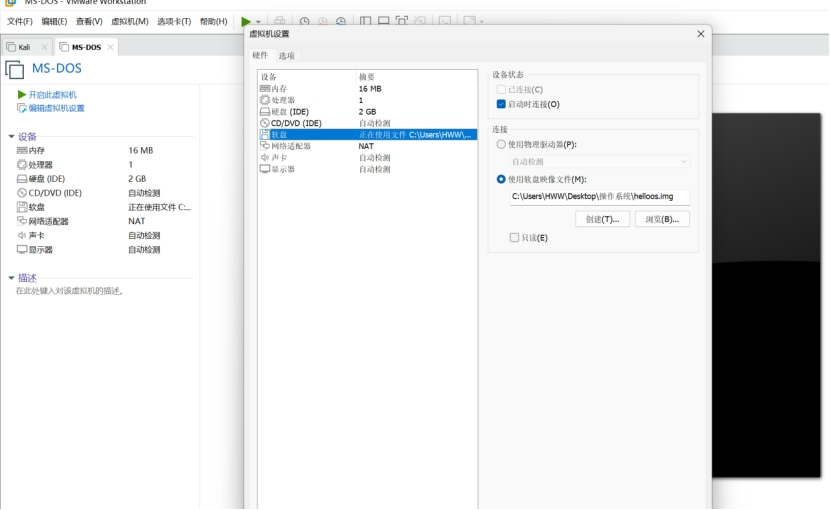Screen dimensions: 830x510
Task: Toggle the 已连接(C) checkbox
Action: pyautogui.click(x=501, y=90)
